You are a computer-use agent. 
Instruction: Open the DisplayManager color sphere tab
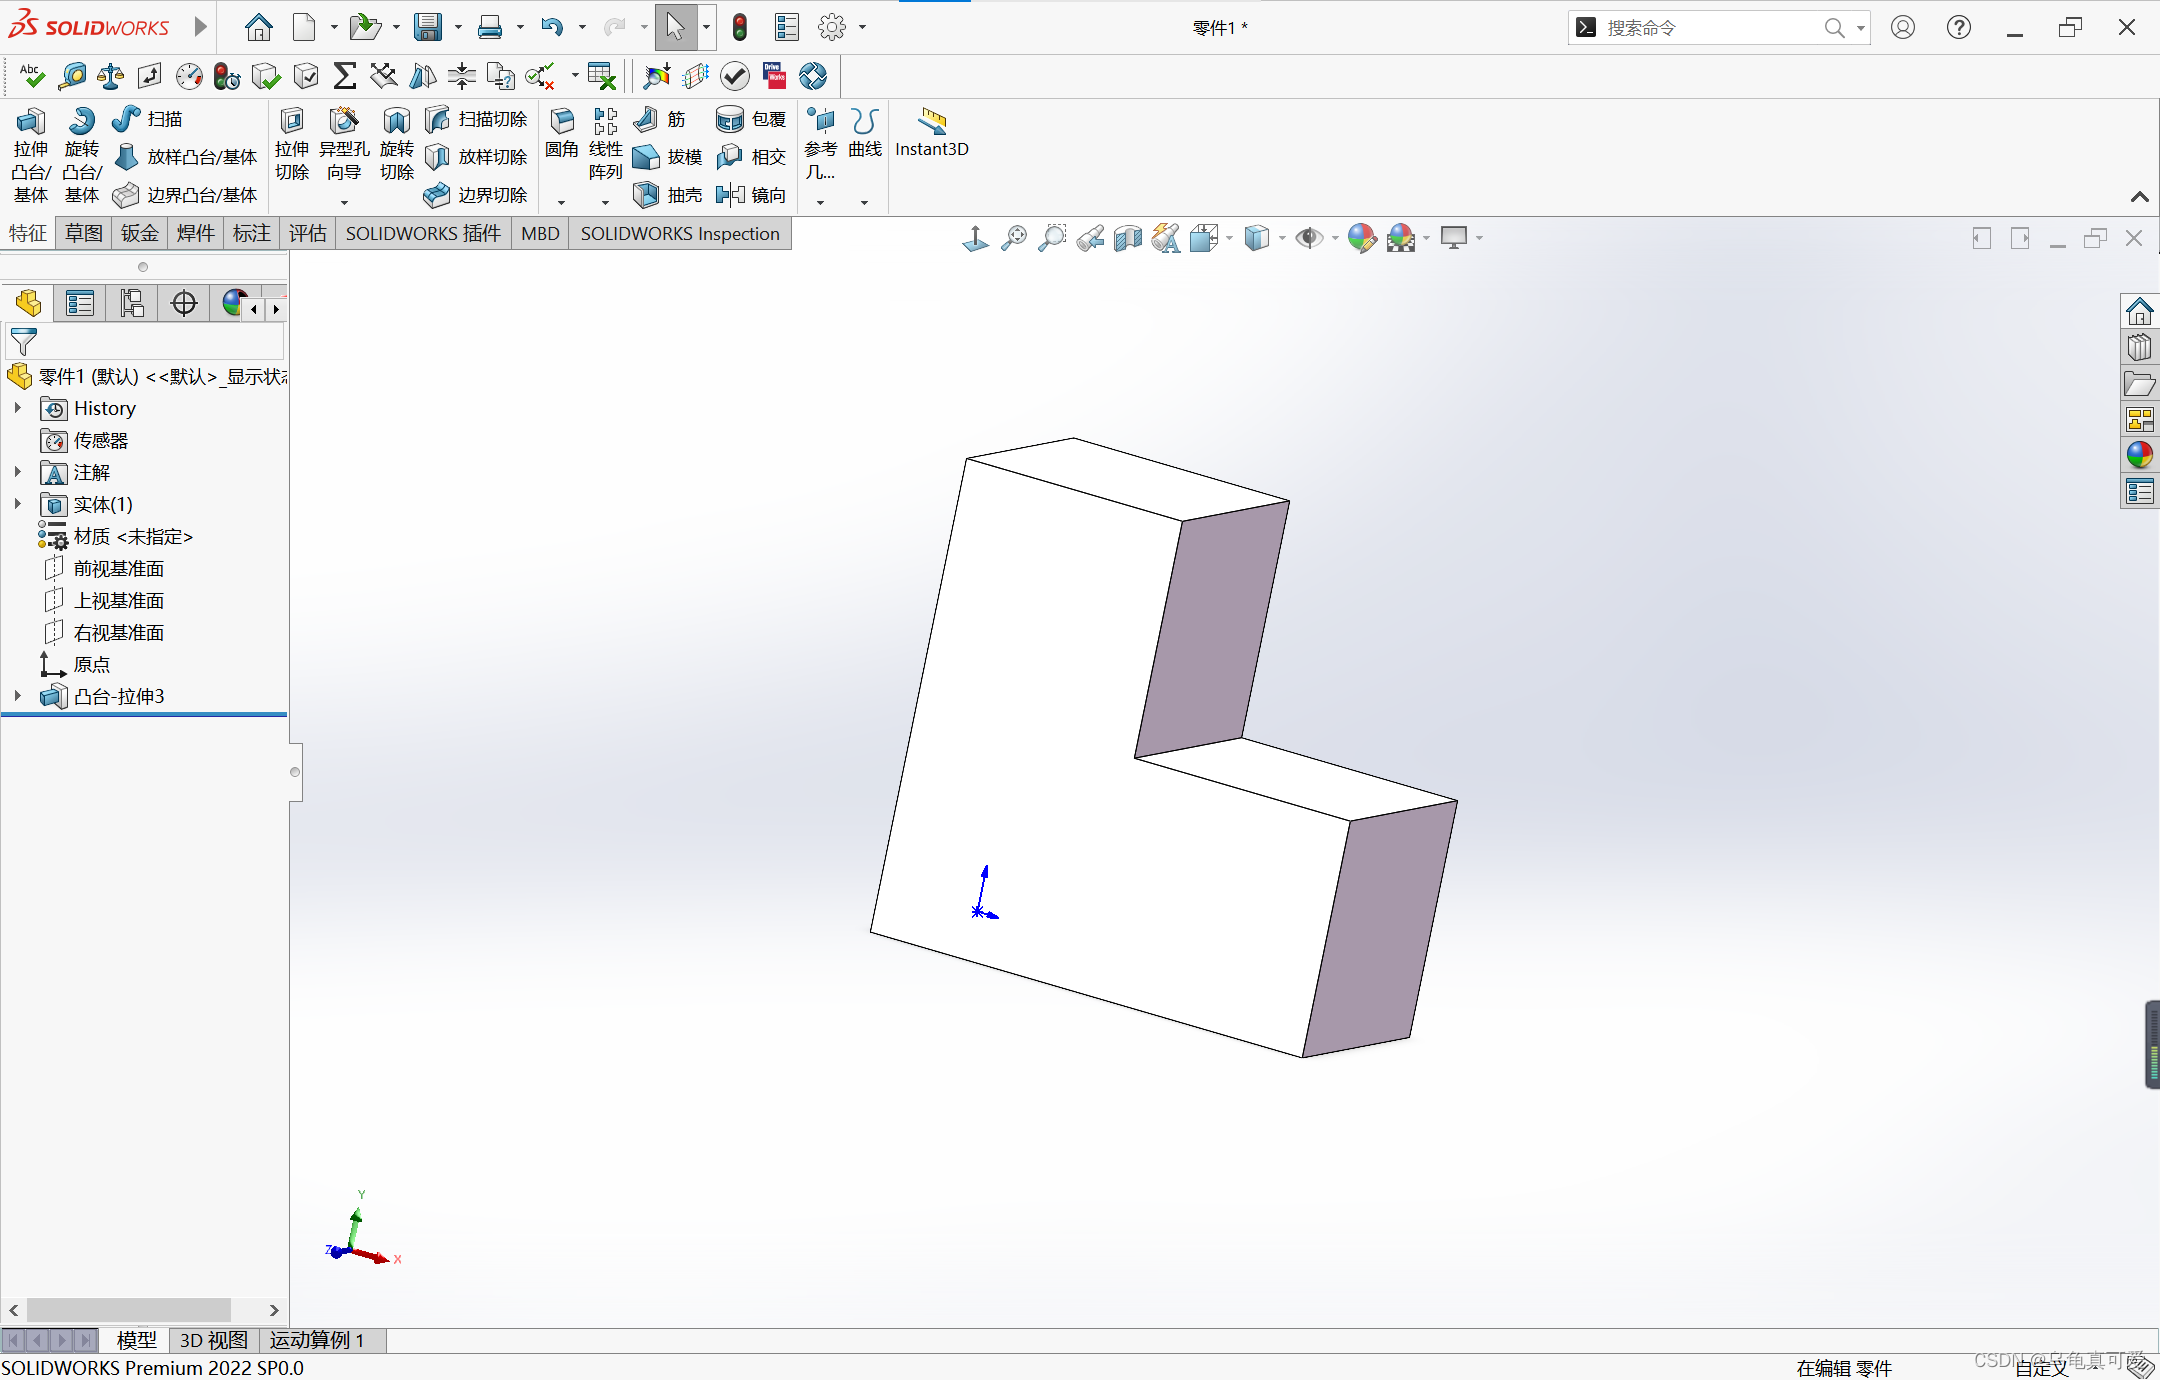233,303
